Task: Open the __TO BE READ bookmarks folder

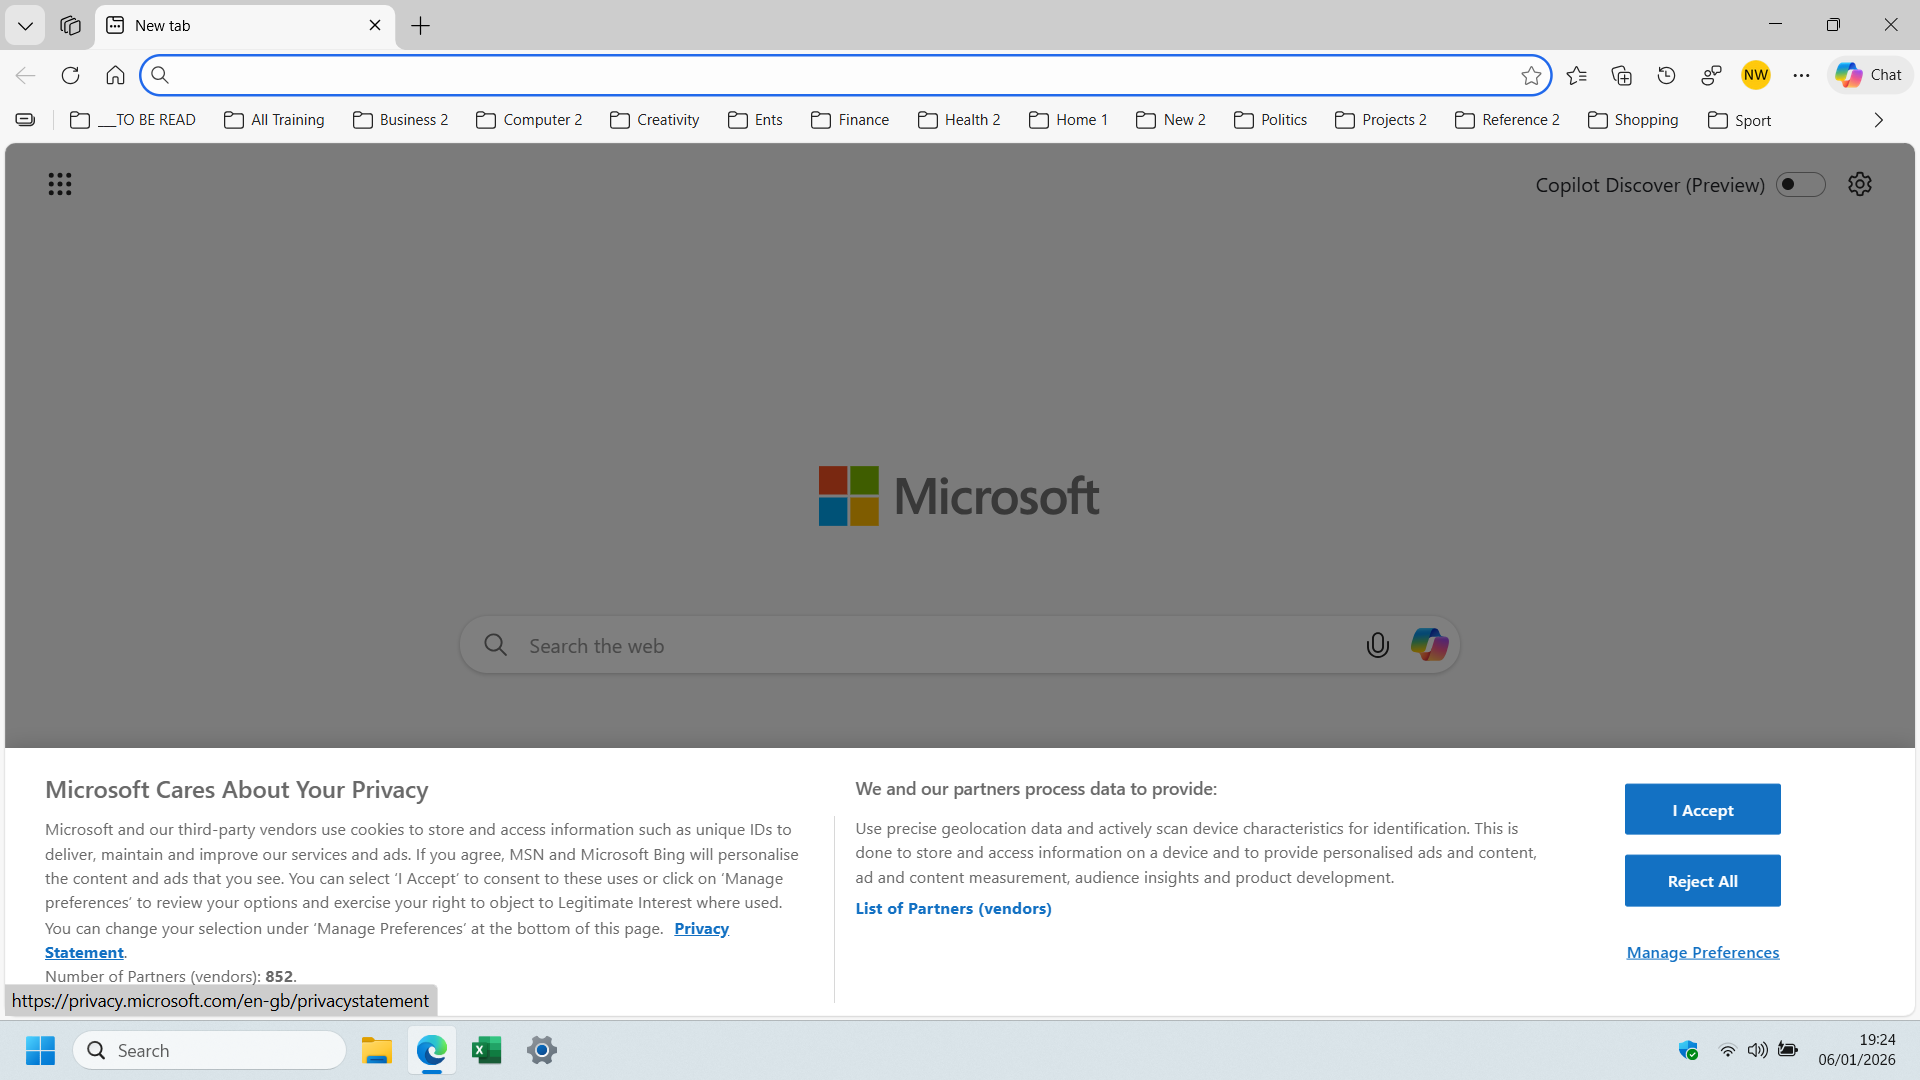Action: pyautogui.click(x=133, y=120)
